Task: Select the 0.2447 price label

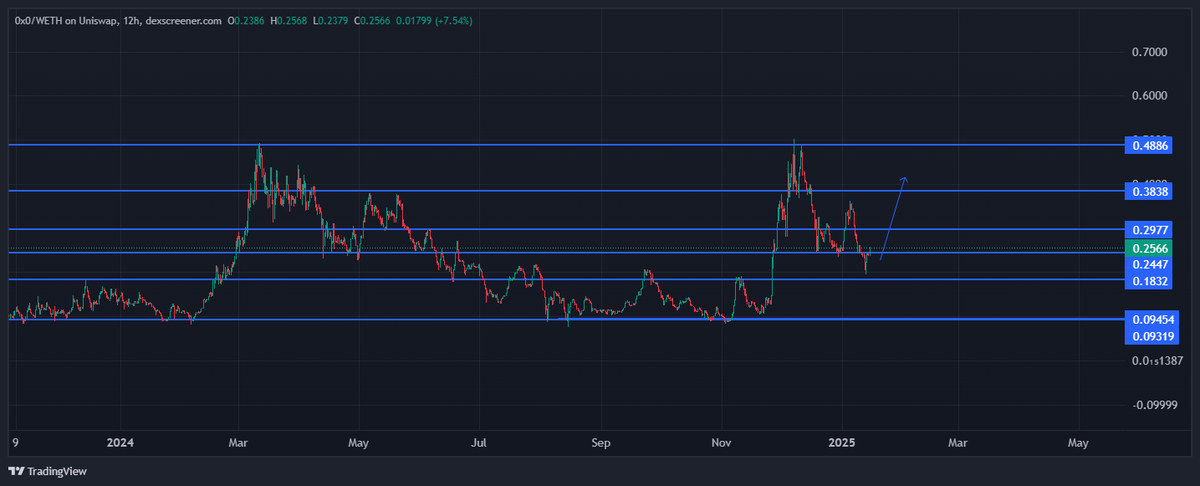Action: [1150, 264]
